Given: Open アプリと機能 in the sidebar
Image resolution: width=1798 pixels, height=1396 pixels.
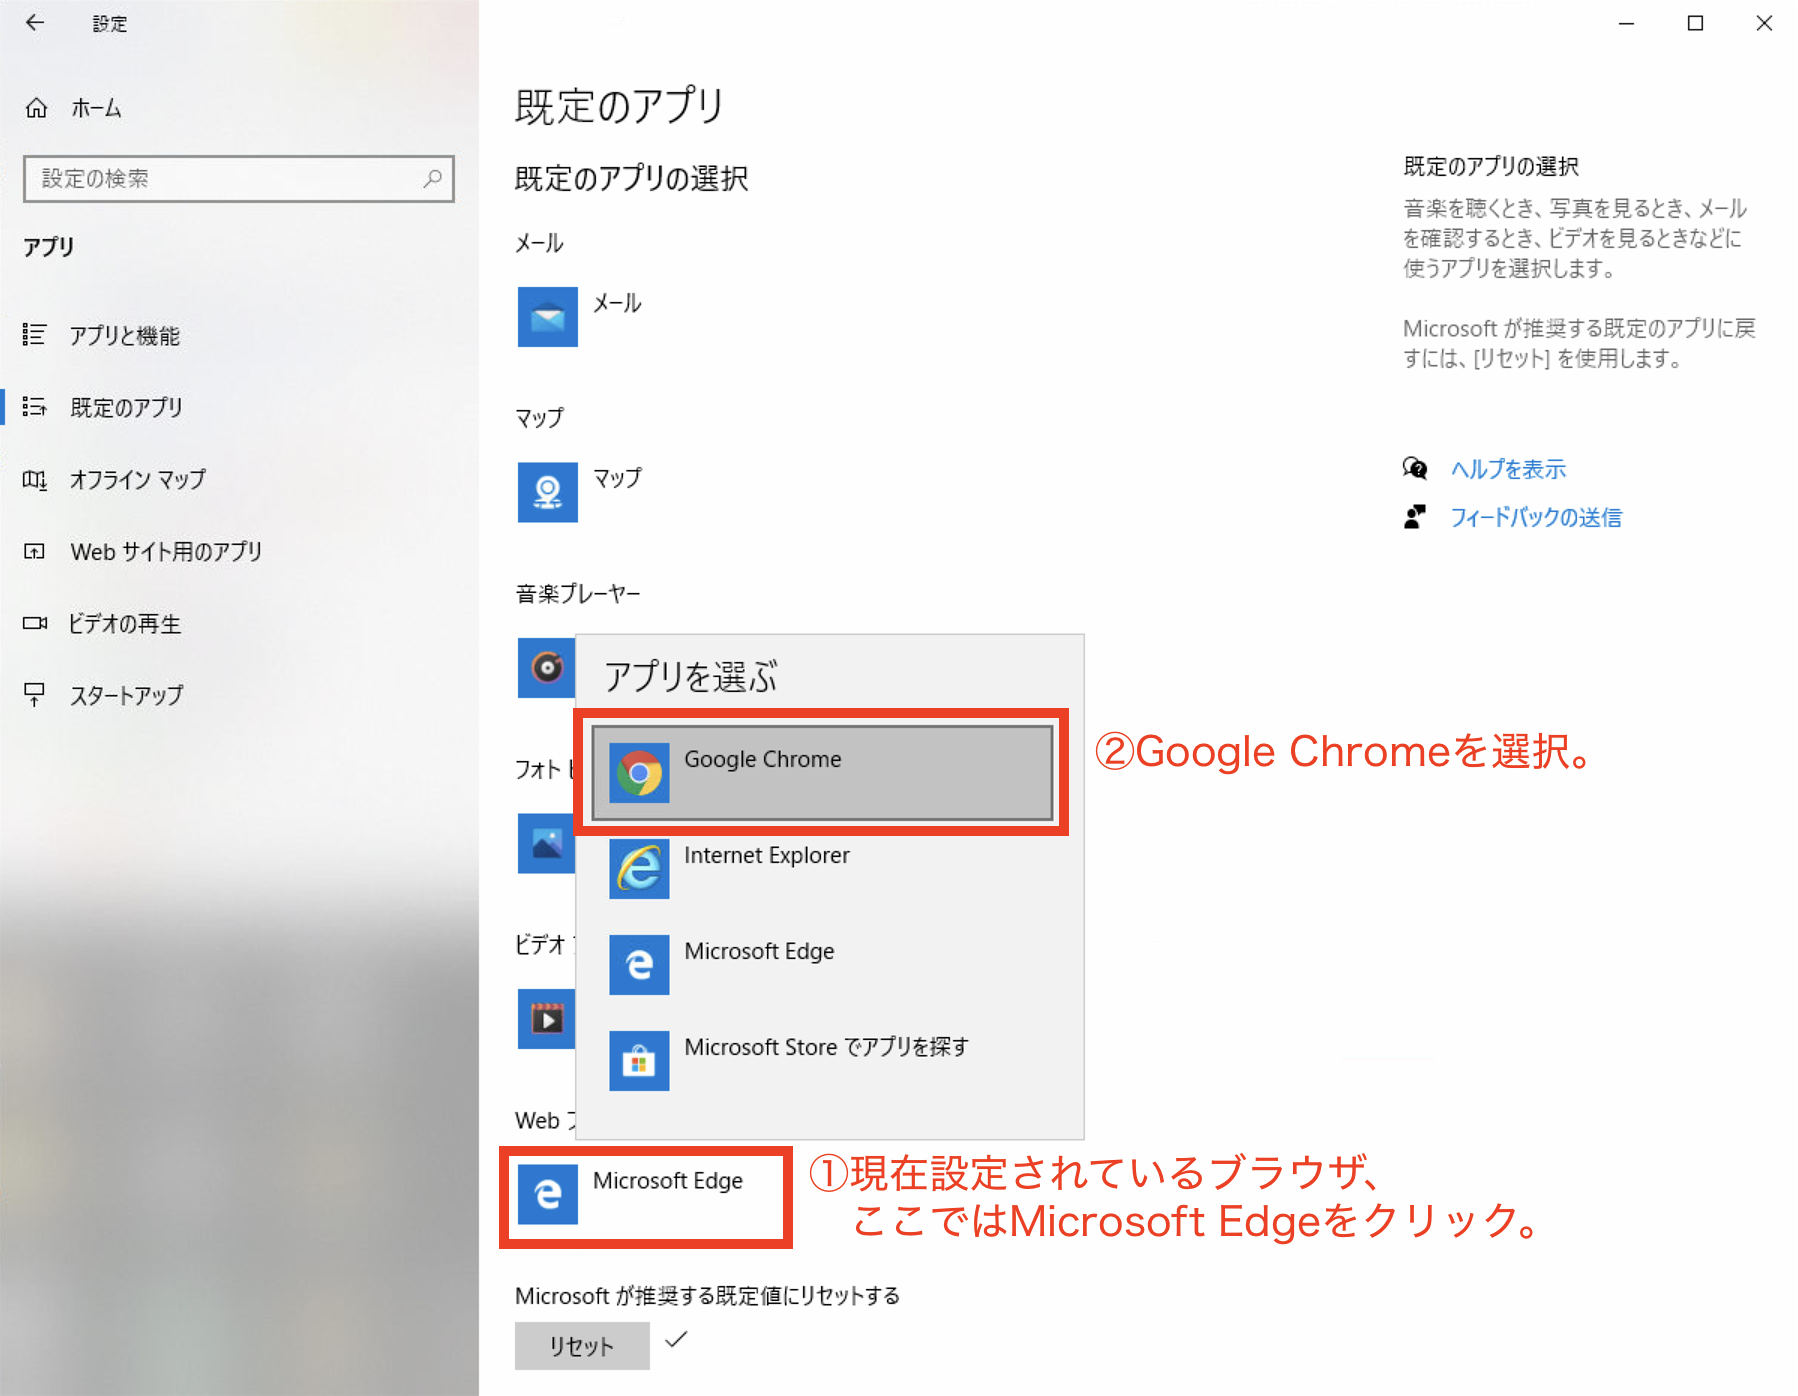Looking at the screenshot, I should tap(239, 335).
